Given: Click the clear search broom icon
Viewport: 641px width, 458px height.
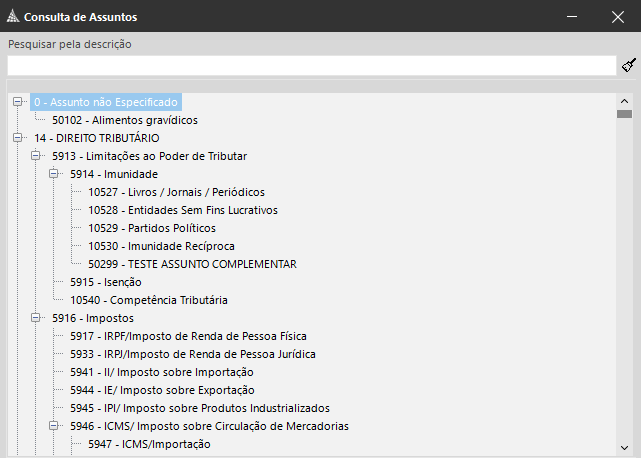Looking at the screenshot, I should [x=629, y=65].
